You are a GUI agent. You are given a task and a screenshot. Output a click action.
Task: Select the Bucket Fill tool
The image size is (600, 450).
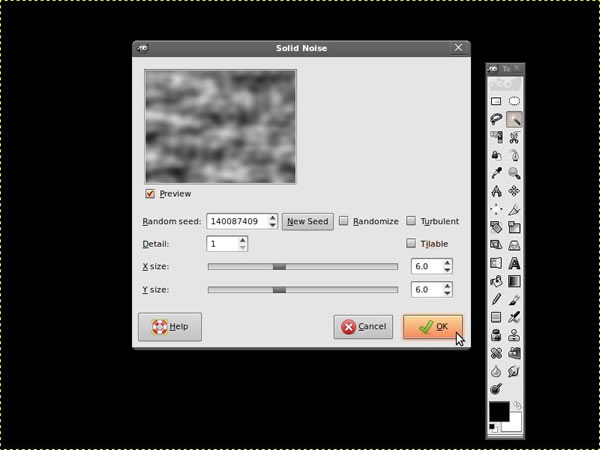tap(496, 281)
